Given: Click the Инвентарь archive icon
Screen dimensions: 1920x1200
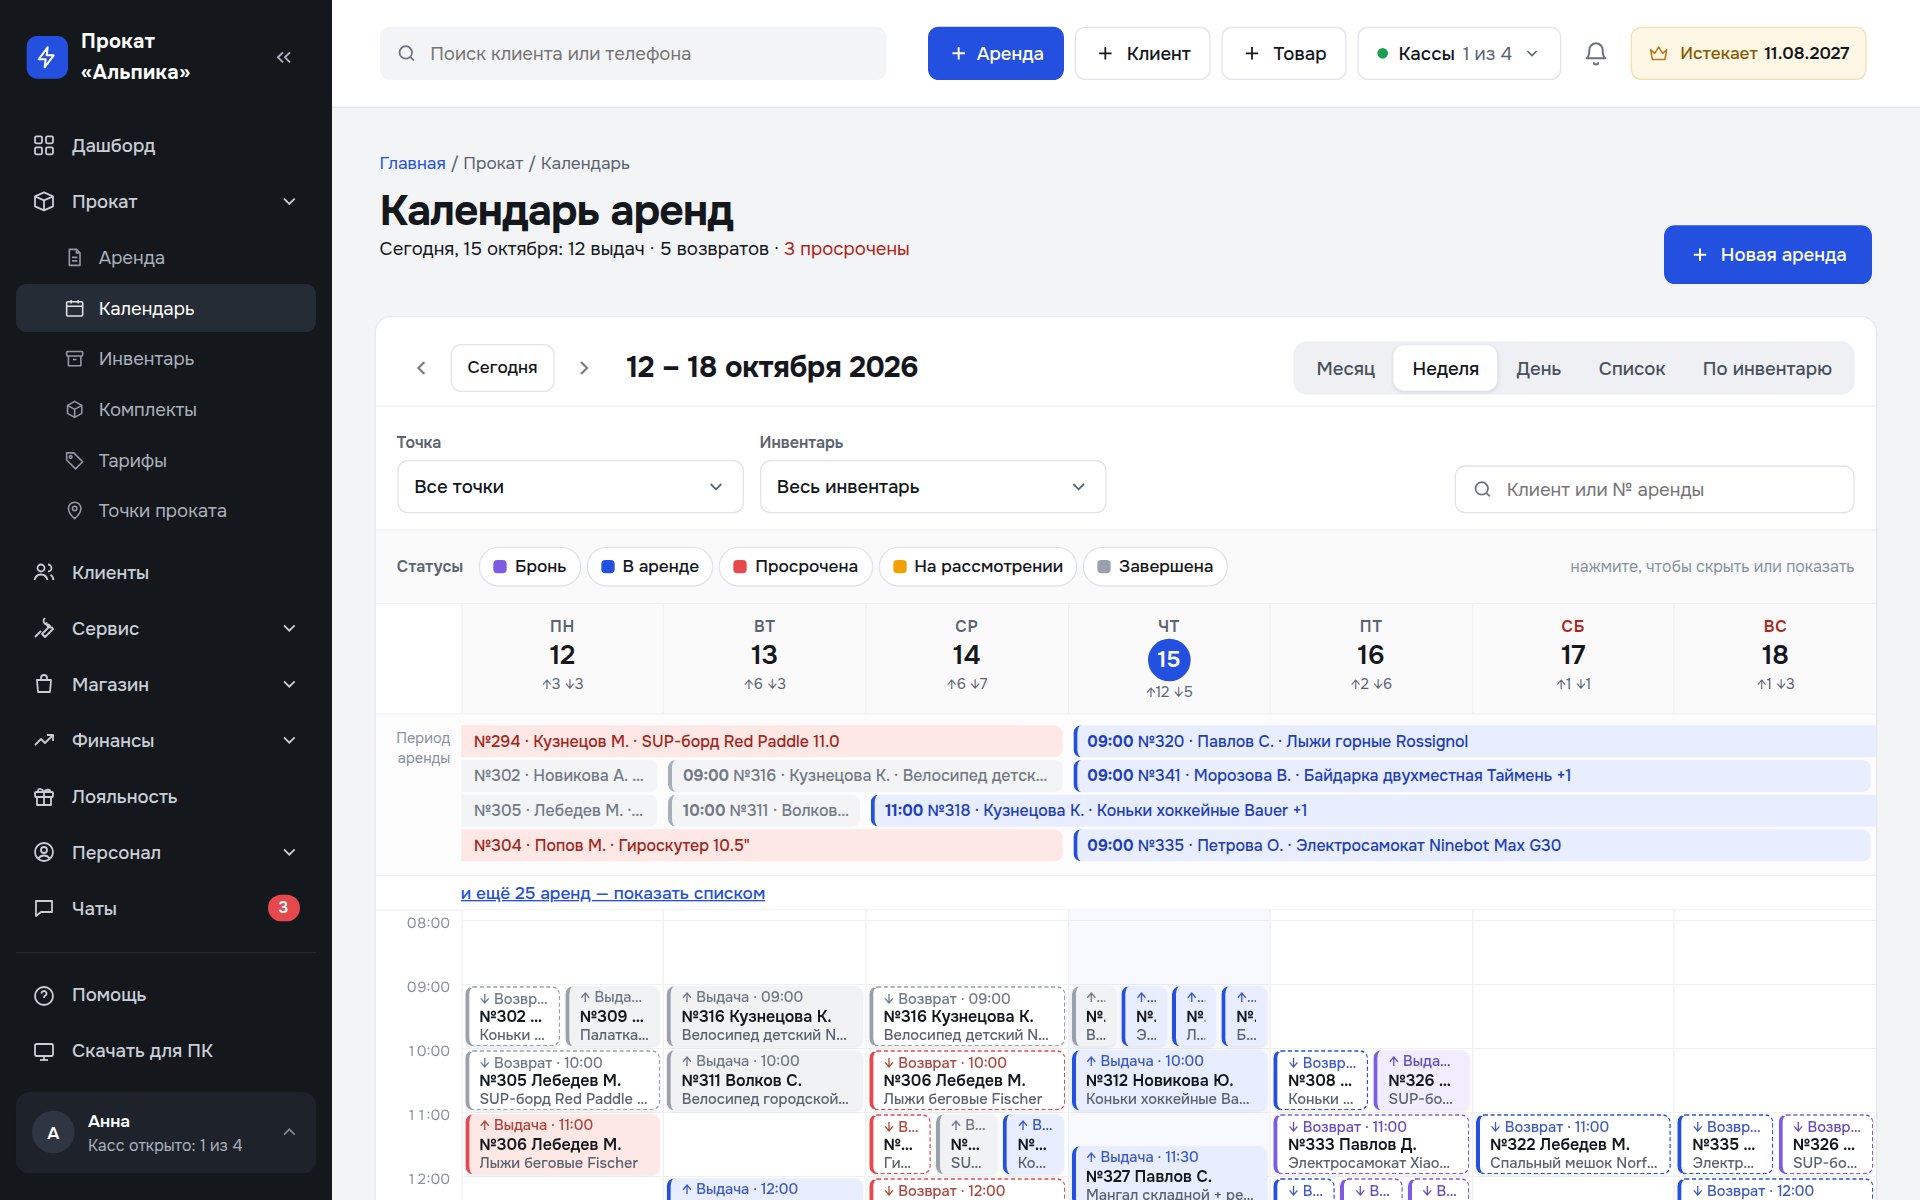Looking at the screenshot, I should [x=74, y=359].
